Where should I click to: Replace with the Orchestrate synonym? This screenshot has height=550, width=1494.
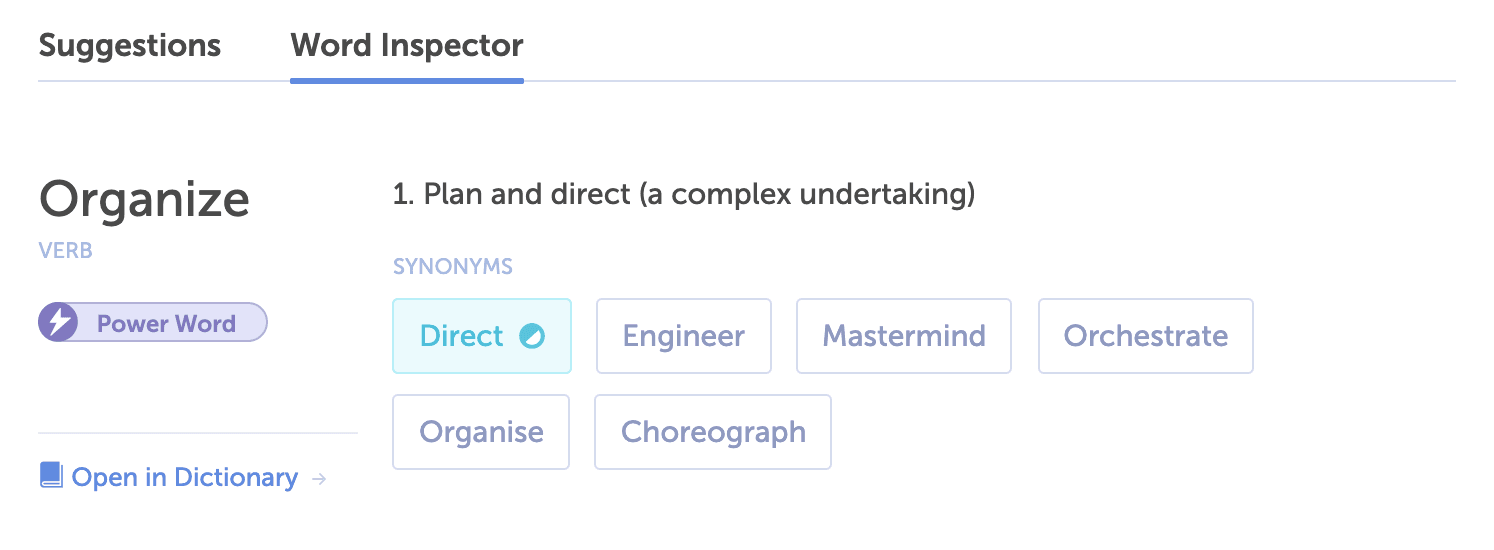(1145, 336)
